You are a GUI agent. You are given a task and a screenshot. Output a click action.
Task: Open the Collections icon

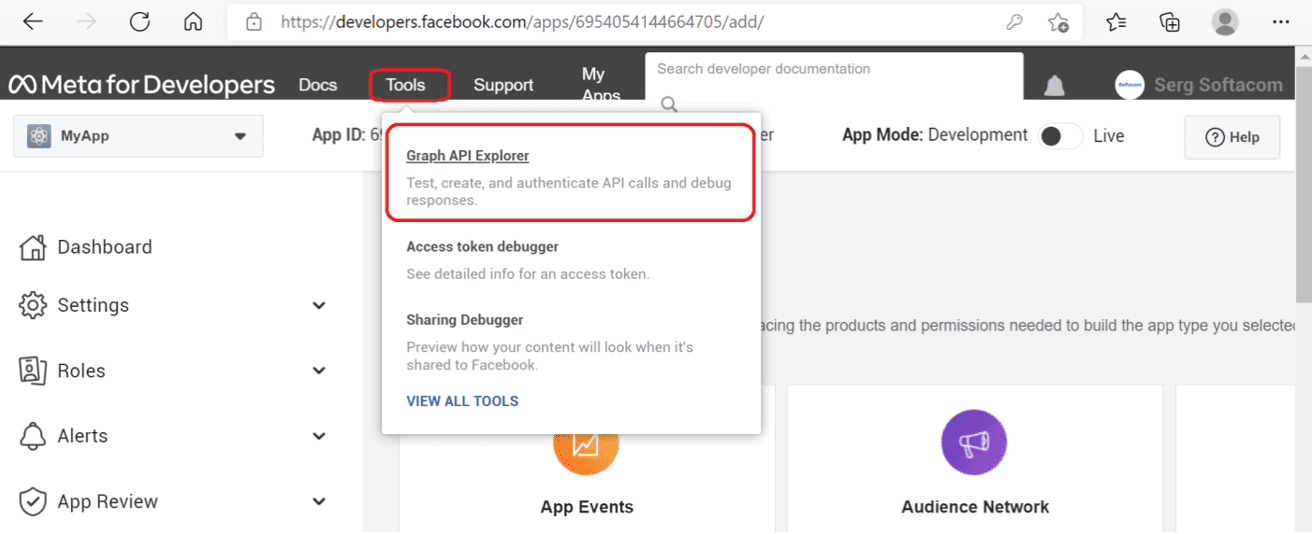[1170, 22]
